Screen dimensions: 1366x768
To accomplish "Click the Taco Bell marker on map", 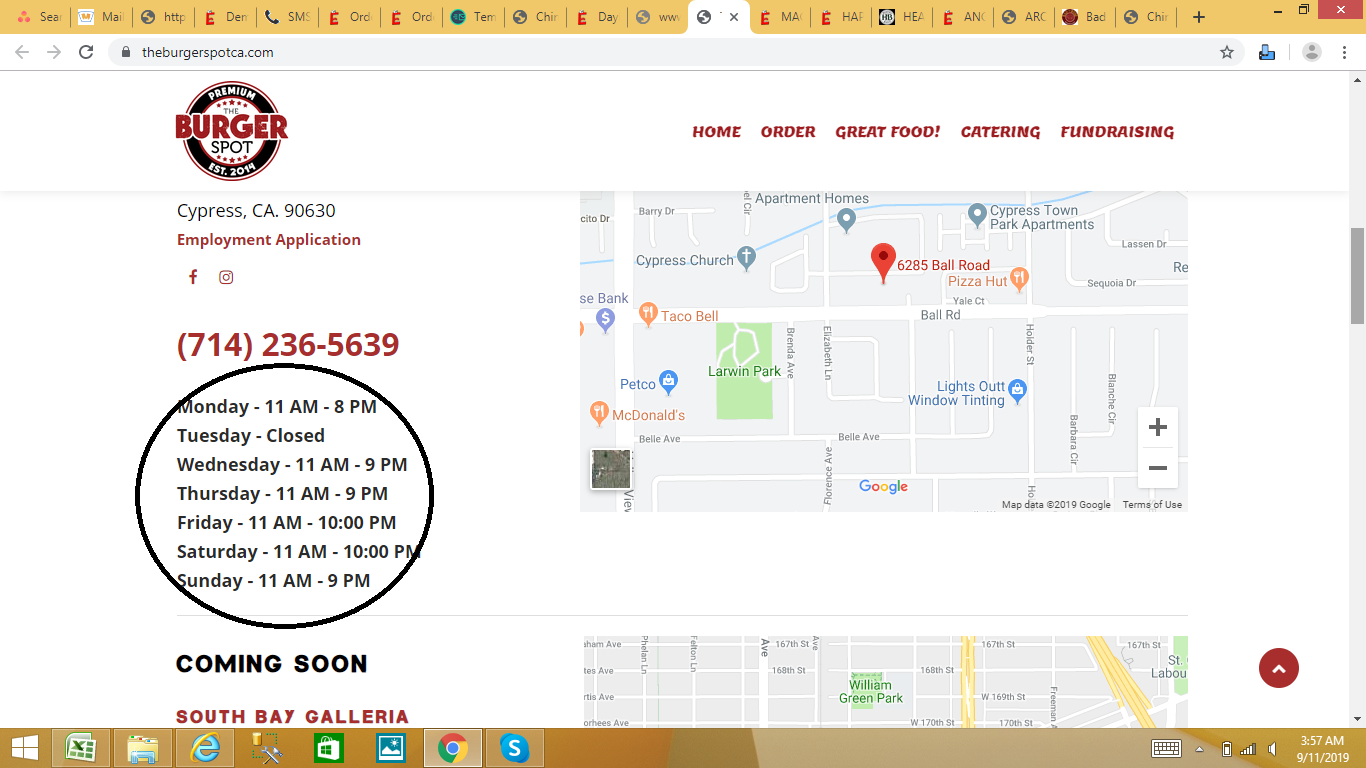I will coord(648,315).
